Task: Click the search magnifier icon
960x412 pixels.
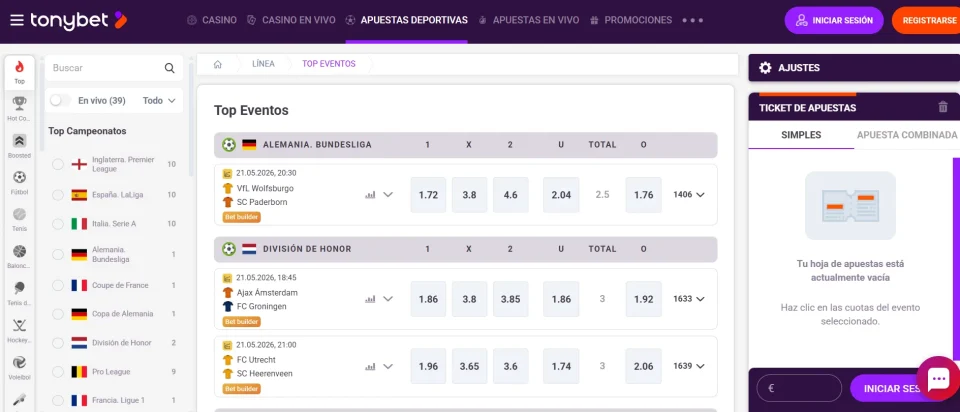Action: (170, 68)
